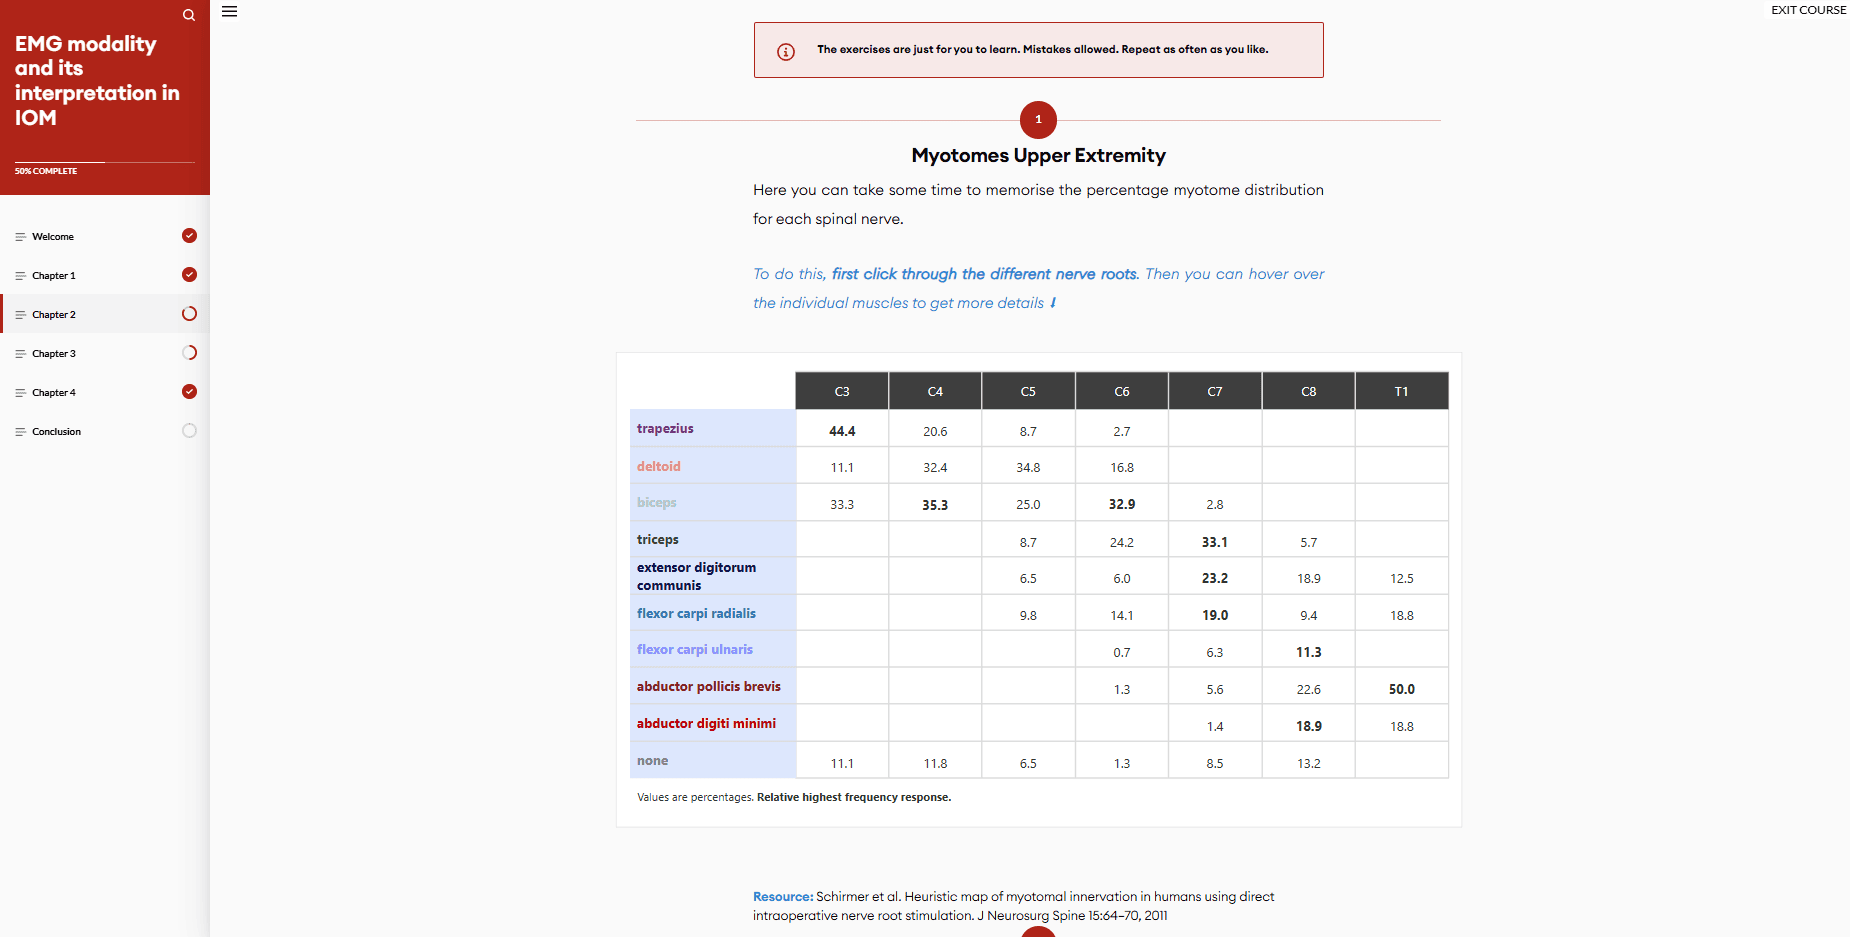Click the course progress bar in sidebar
Image resolution: width=1850 pixels, height=937 pixels.
pos(104,162)
